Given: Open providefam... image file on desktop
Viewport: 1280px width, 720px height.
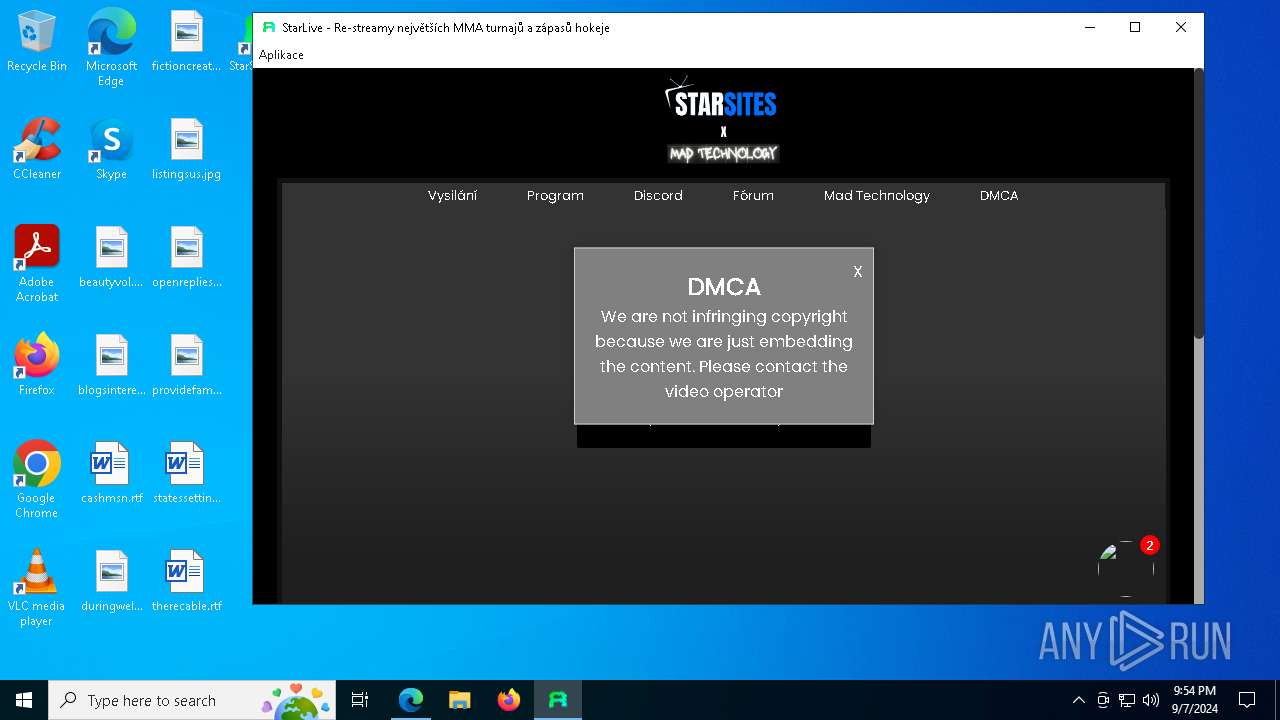Looking at the screenshot, I should coord(186,366).
